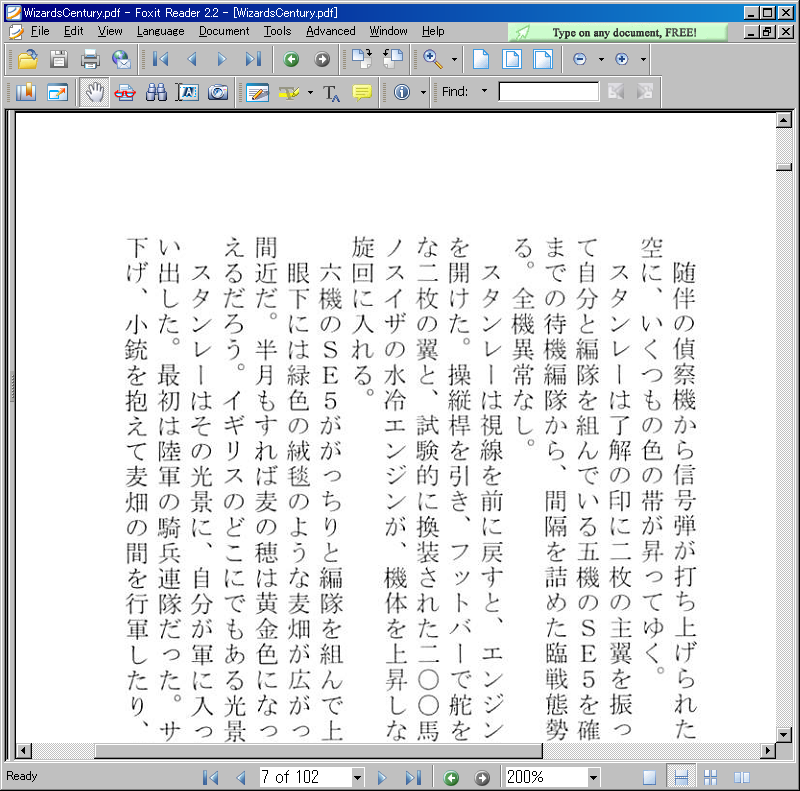The width and height of the screenshot is (800, 791).
Task: Expand the info icon dropdown arrow
Action: coord(423,92)
